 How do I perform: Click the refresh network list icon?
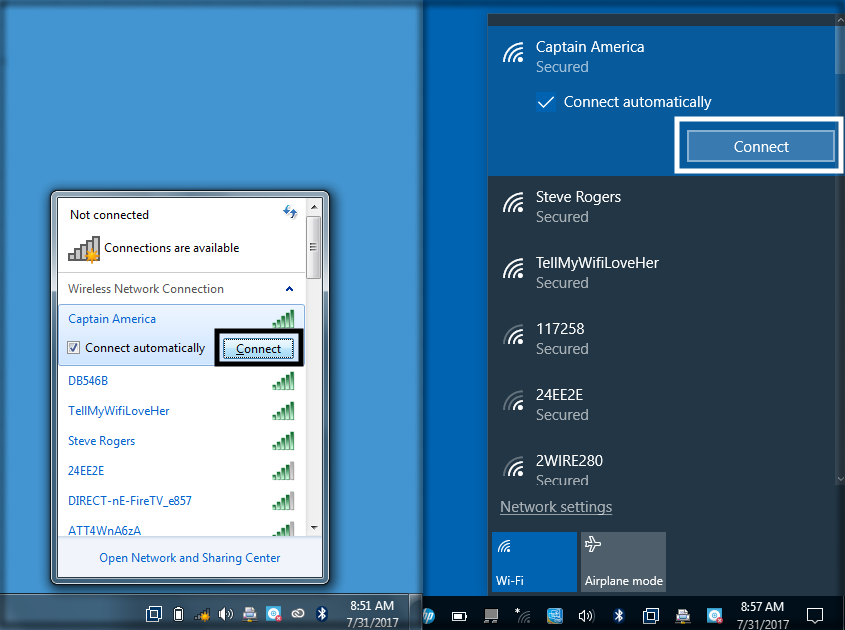pos(290,212)
